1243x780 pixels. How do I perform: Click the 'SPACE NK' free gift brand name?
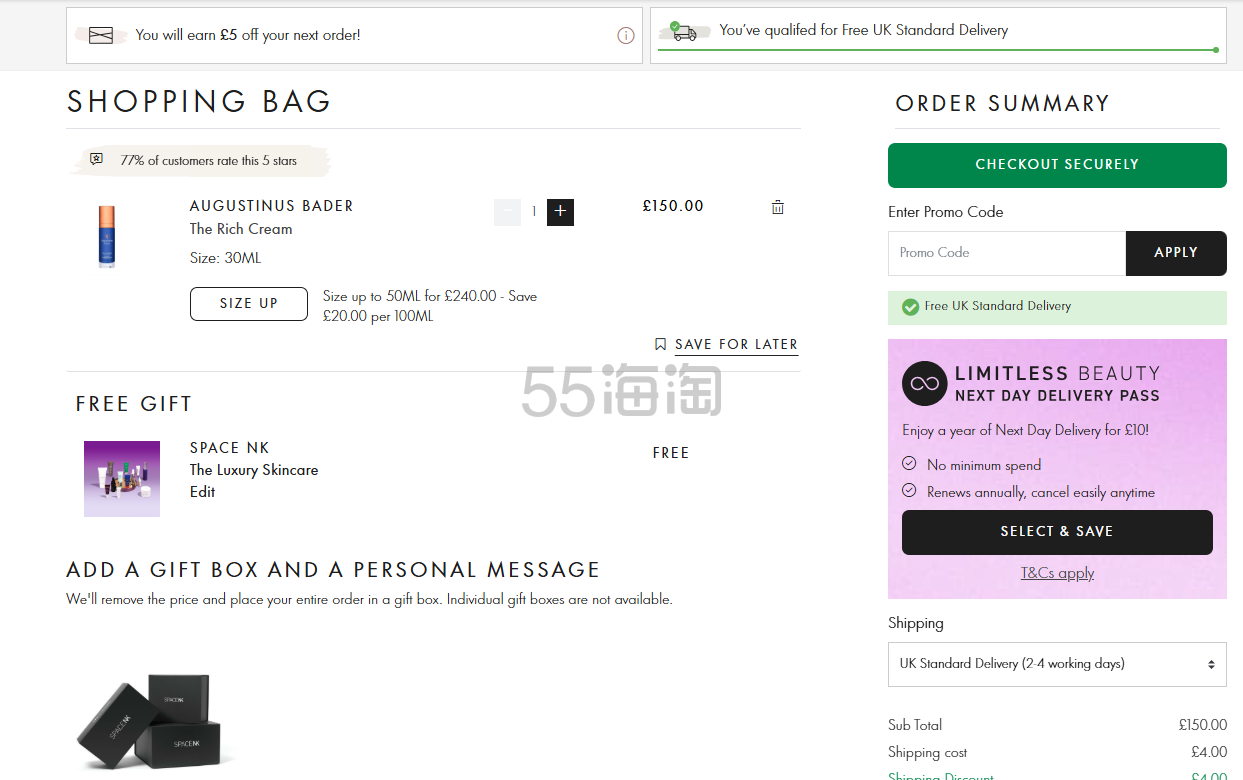coord(230,448)
